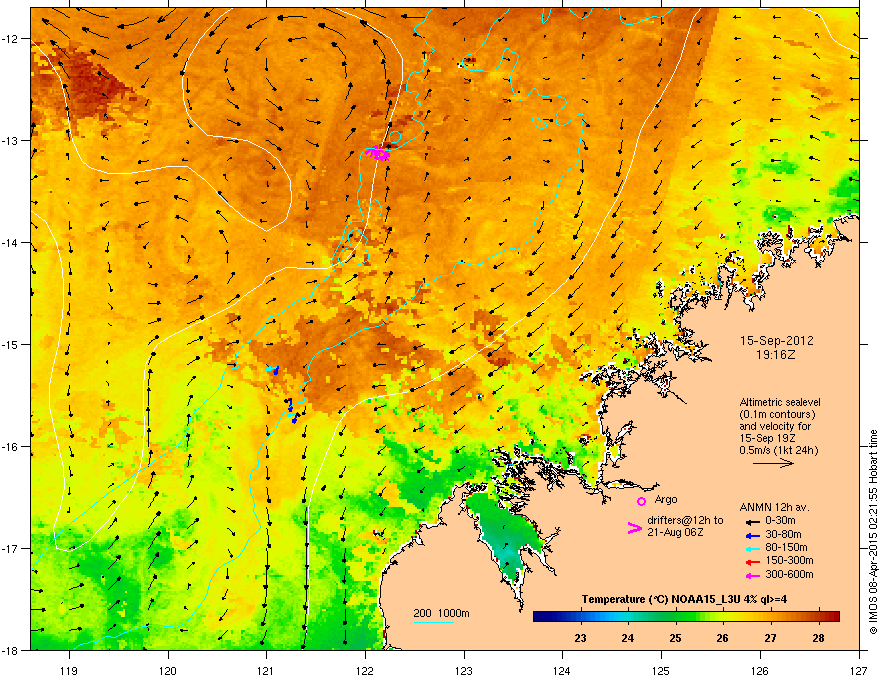Click the 0.5m/s velocity scale arrow
This screenshot has height=680, width=880.
[773, 463]
